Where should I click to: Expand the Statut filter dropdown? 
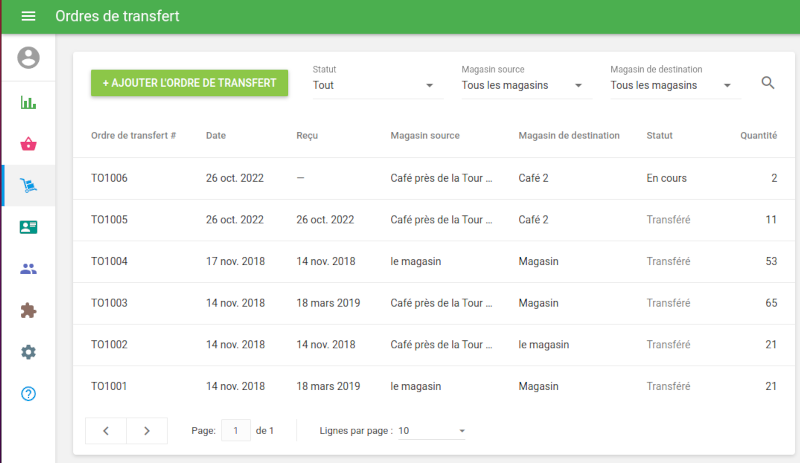click(x=377, y=86)
